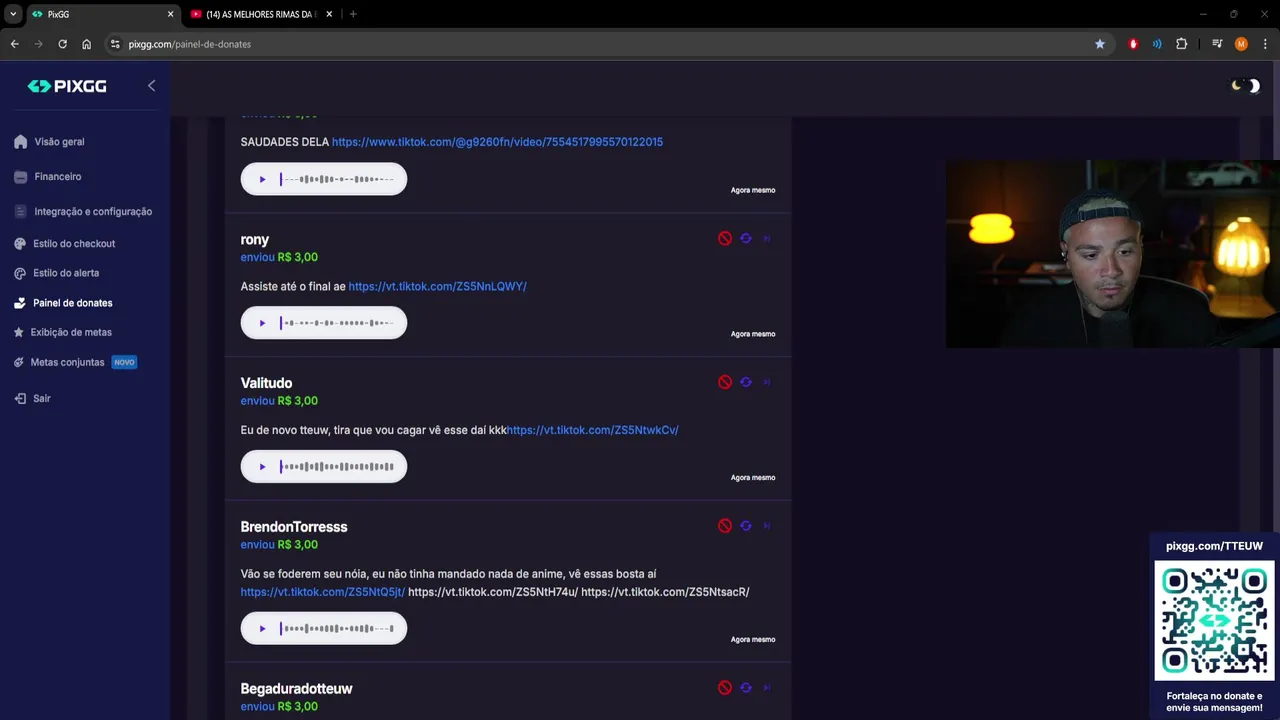The image size is (1280, 720).
Task: Click the browser home button
Action: coord(86,44)
